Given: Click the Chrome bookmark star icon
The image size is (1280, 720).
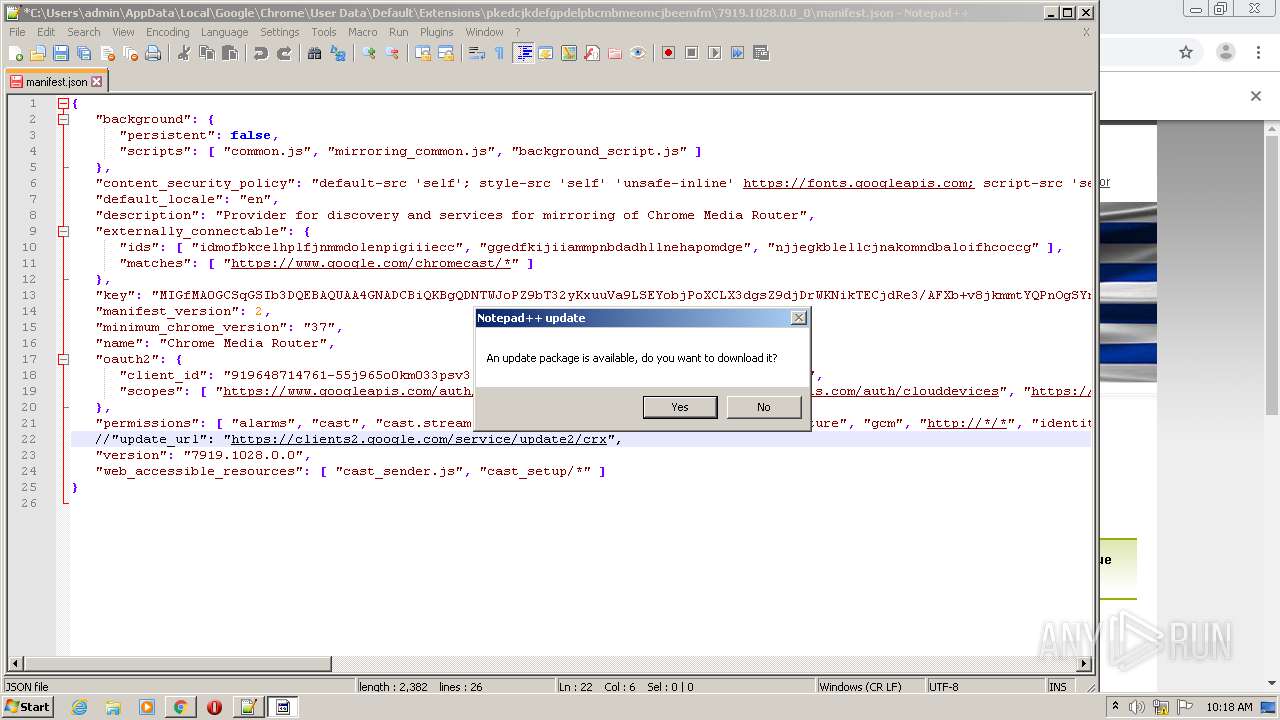Looking at the screenshot, I should pyautogui.click(x=1186, y=52).
